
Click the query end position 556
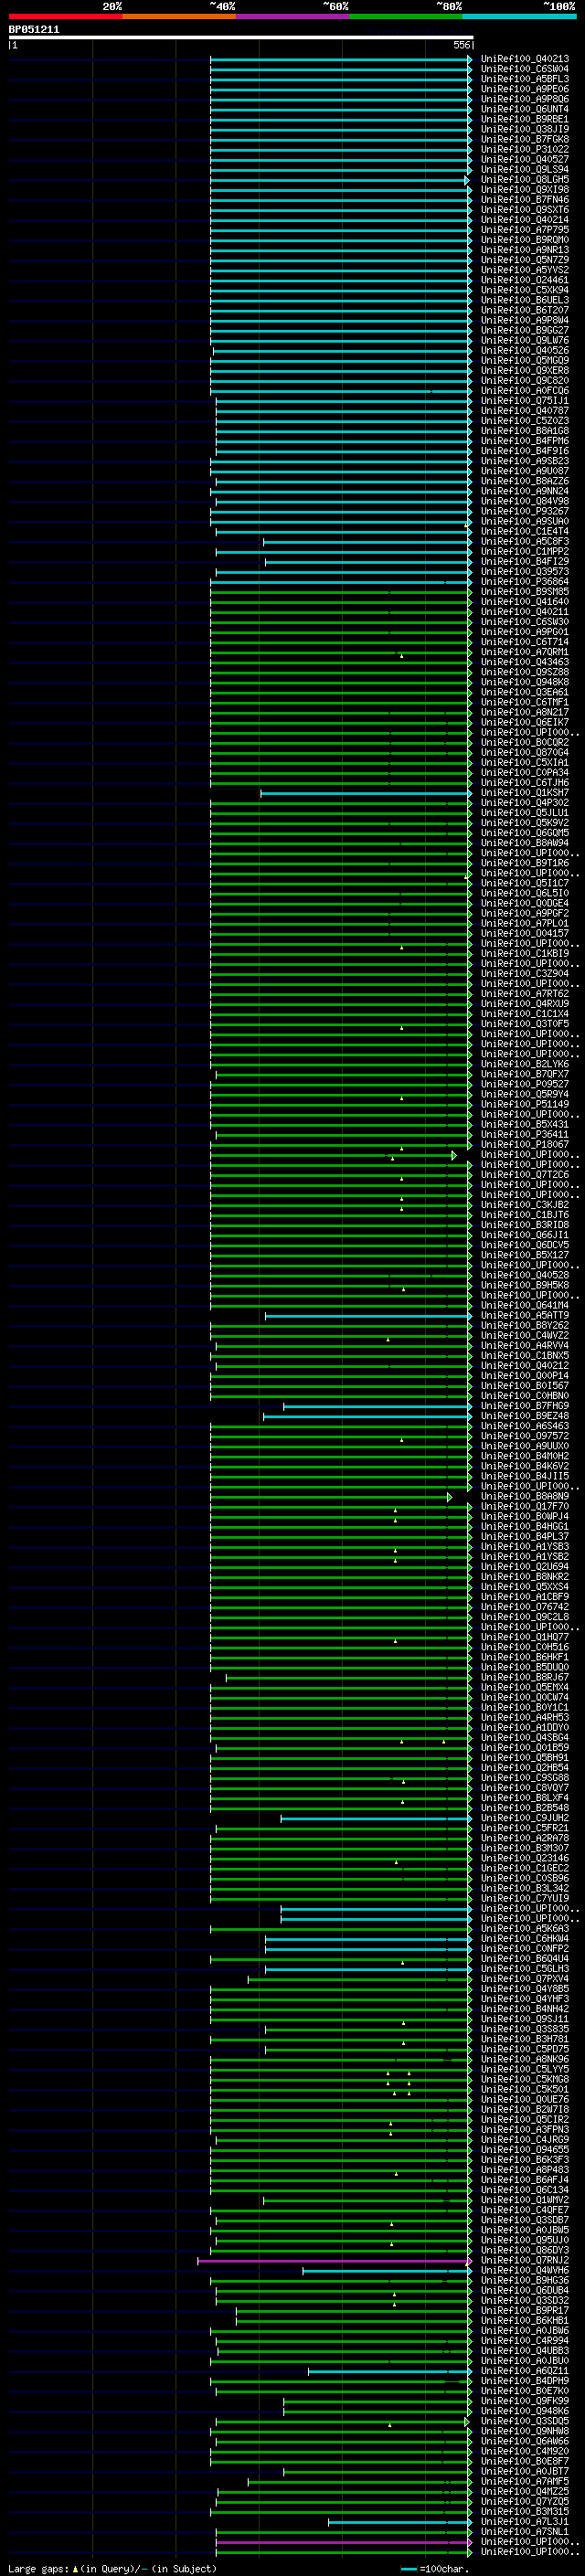pos(461,45)
